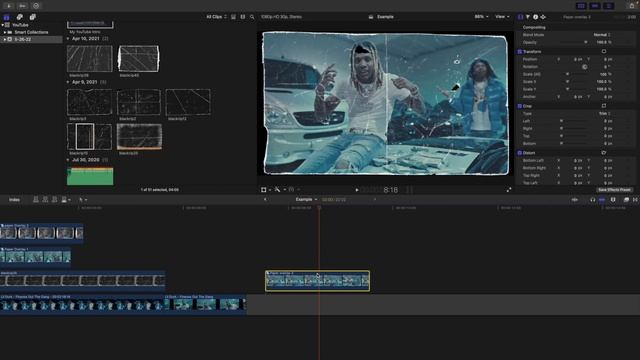Screen dimensions: 640x360
Task: Click the import media arrow button
Action: [x=9, y=6]
